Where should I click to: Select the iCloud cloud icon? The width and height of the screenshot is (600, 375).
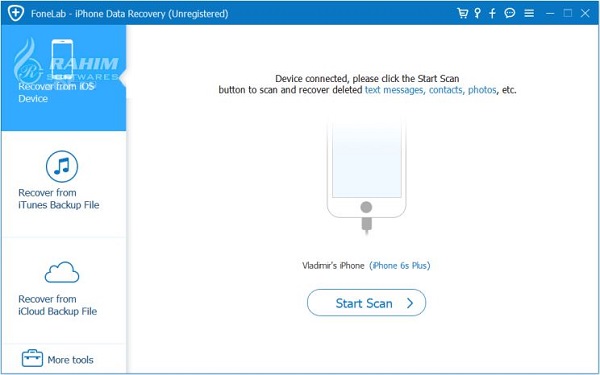pyautogui.click(x=62, y=272)
